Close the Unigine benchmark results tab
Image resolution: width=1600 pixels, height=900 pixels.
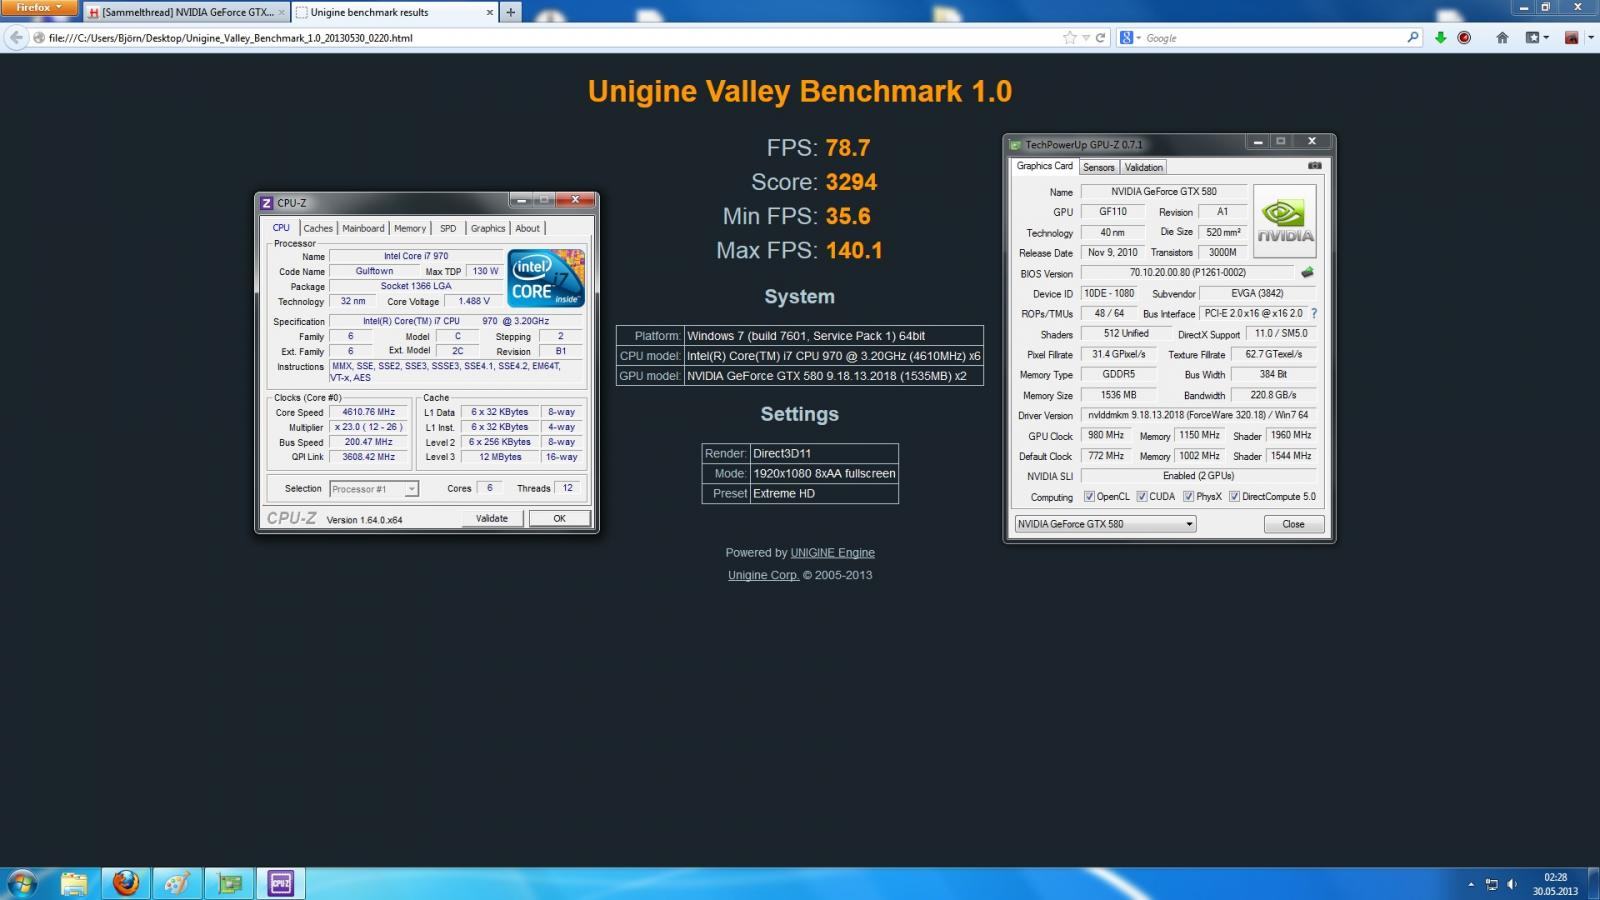pos(489,12)
